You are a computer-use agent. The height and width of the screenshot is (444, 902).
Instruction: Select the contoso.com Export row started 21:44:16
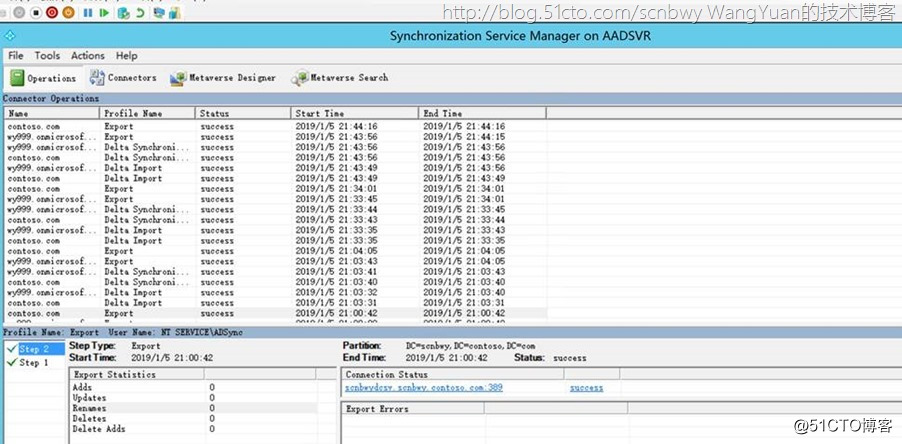(x=275, y=127)
